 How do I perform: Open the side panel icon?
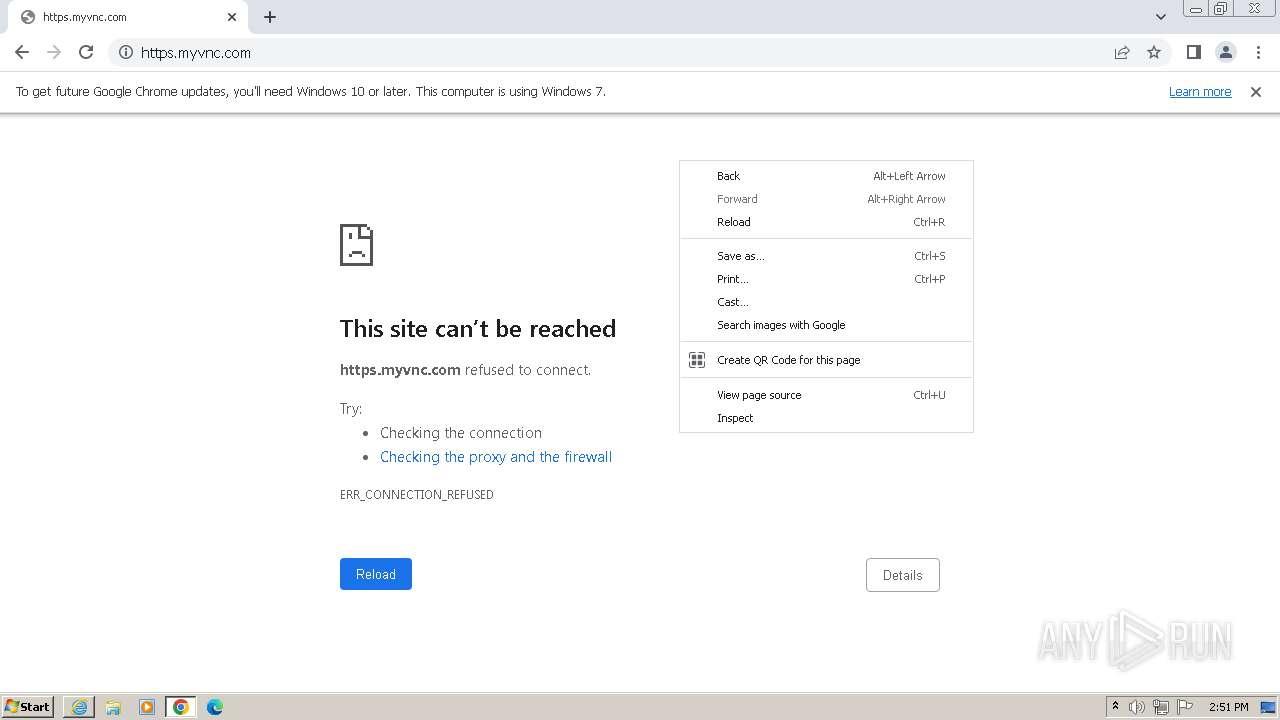1193,52
